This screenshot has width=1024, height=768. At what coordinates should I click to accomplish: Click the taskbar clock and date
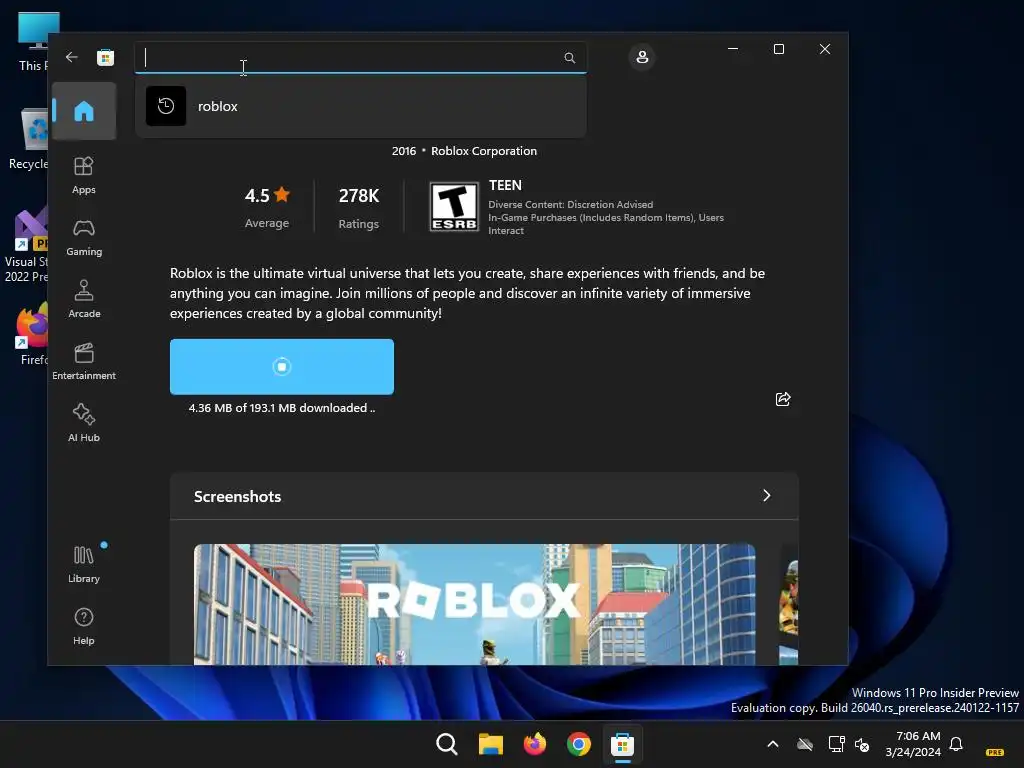point(913,744)
